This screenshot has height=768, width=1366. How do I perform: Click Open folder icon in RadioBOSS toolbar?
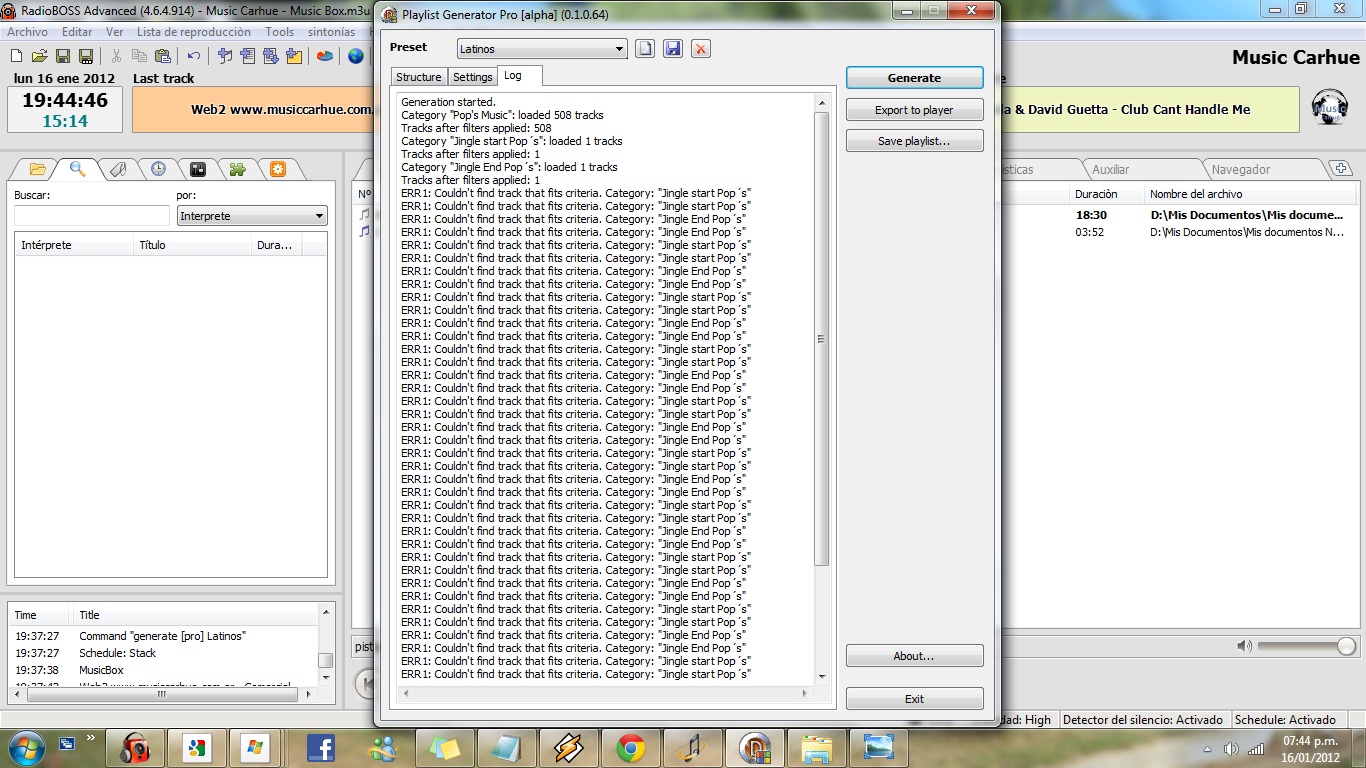[x=40, y=56]
